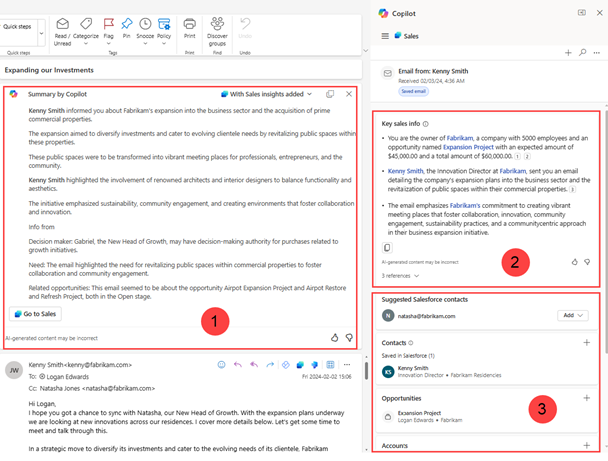Forward Kenny Smith's email
Screen dimensions: 608x461
pos(270,364)
